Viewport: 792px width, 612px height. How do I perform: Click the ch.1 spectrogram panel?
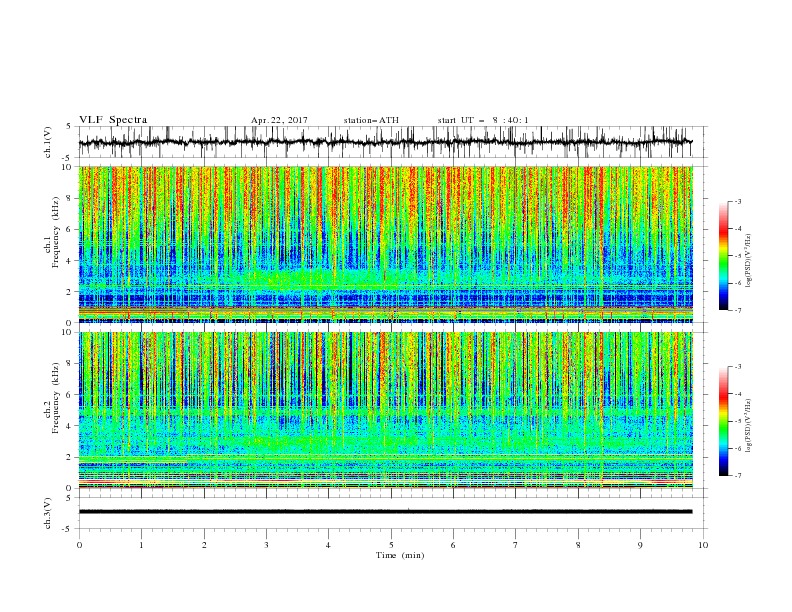coord(385,244)
